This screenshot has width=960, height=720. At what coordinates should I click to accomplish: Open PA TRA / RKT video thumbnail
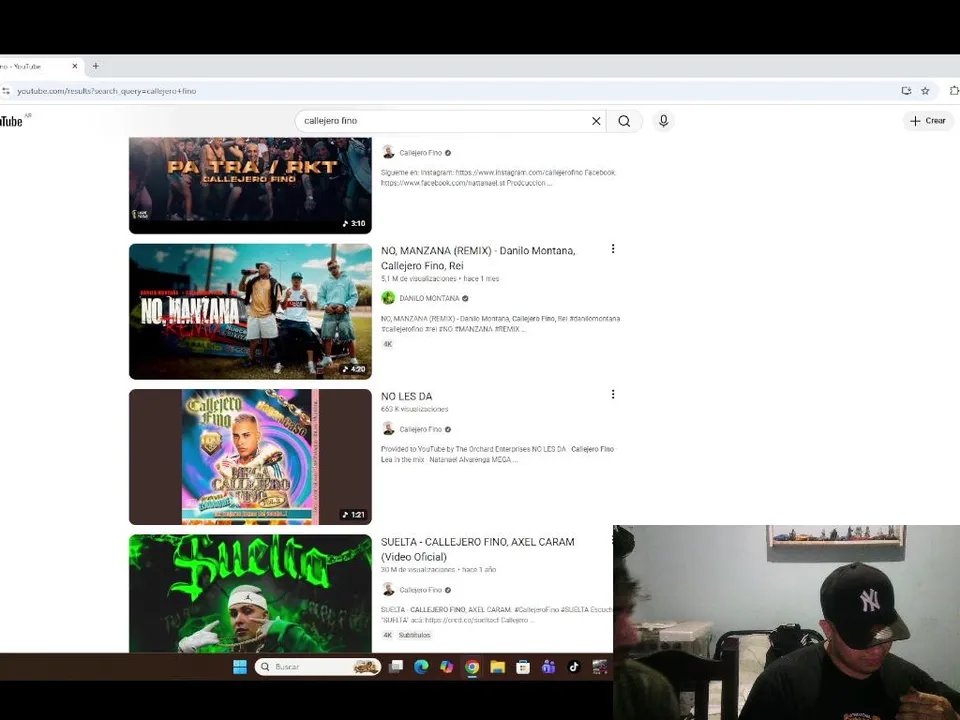coord(250,186)
